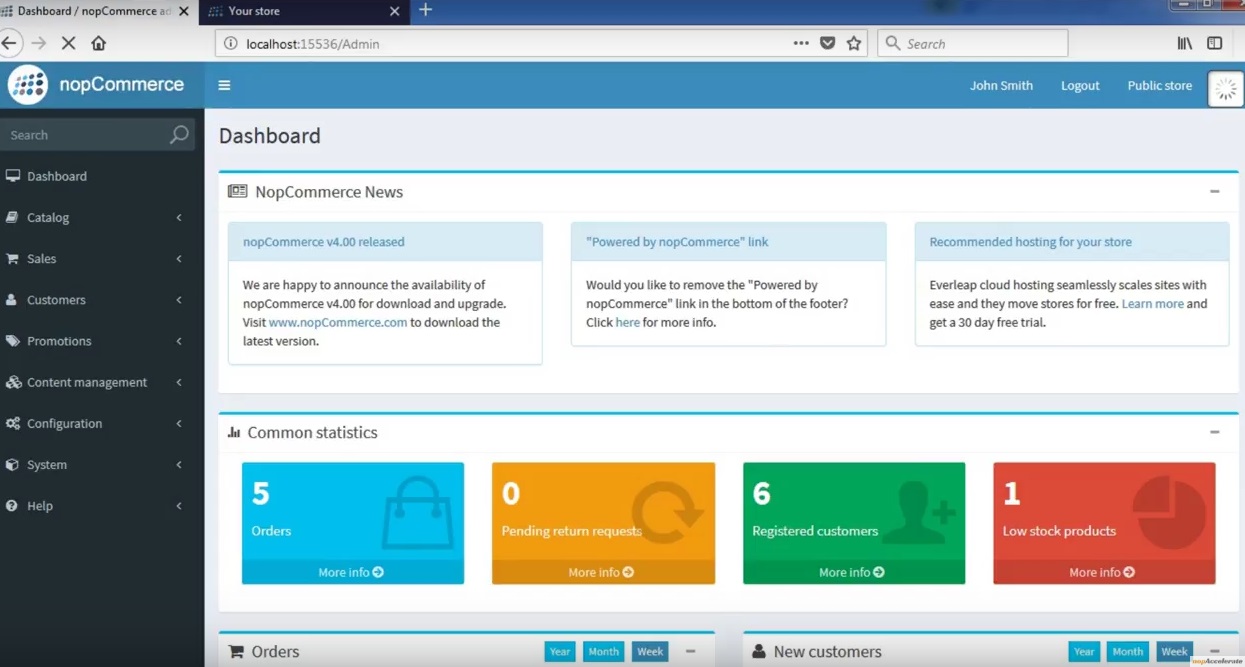1245x667 pixels.
Task: Go to the browser home page icon
Action: point(98,43)
